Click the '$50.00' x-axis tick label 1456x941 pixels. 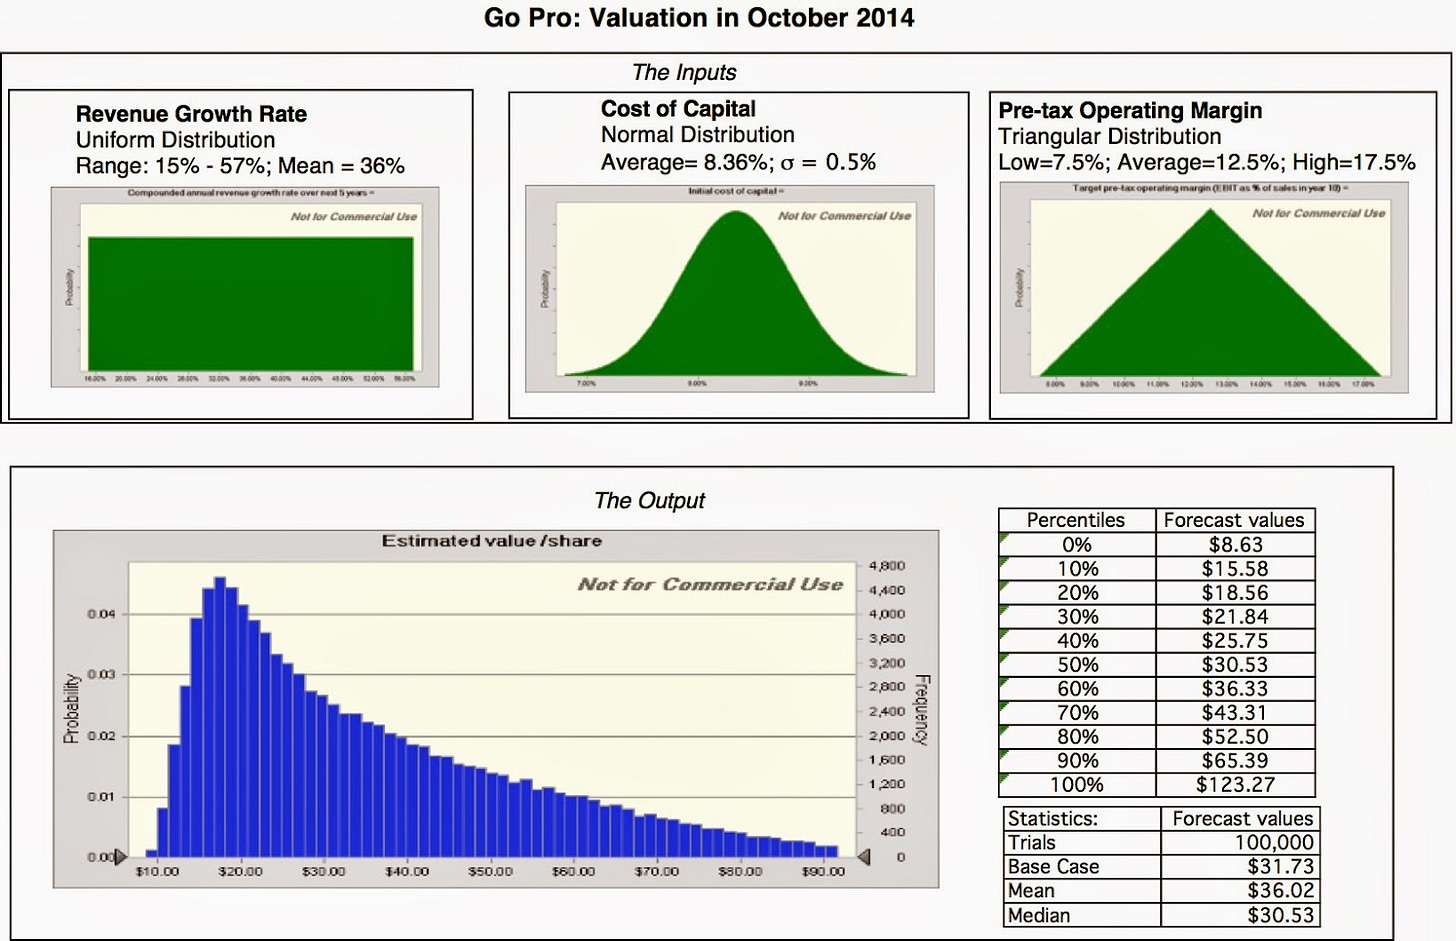(490, 872)
